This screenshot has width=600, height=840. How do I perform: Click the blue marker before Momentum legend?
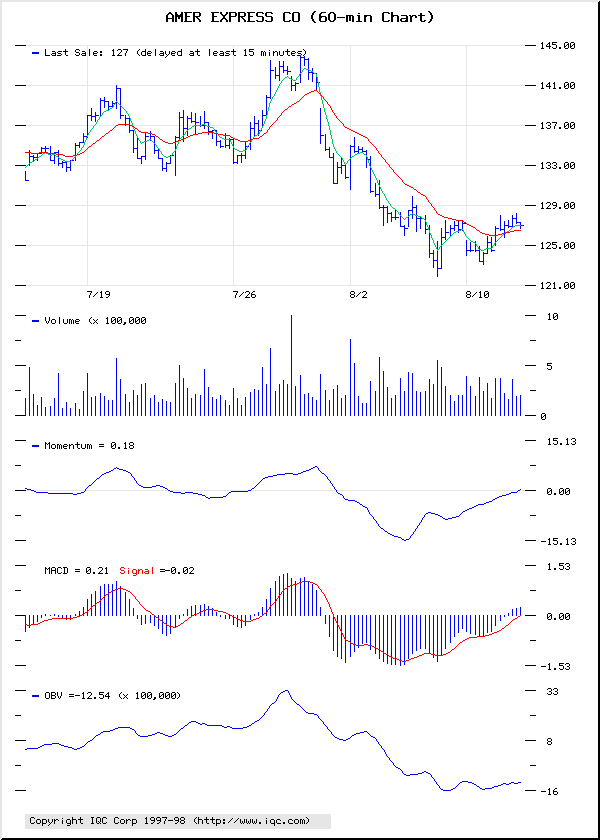(35, 446)
